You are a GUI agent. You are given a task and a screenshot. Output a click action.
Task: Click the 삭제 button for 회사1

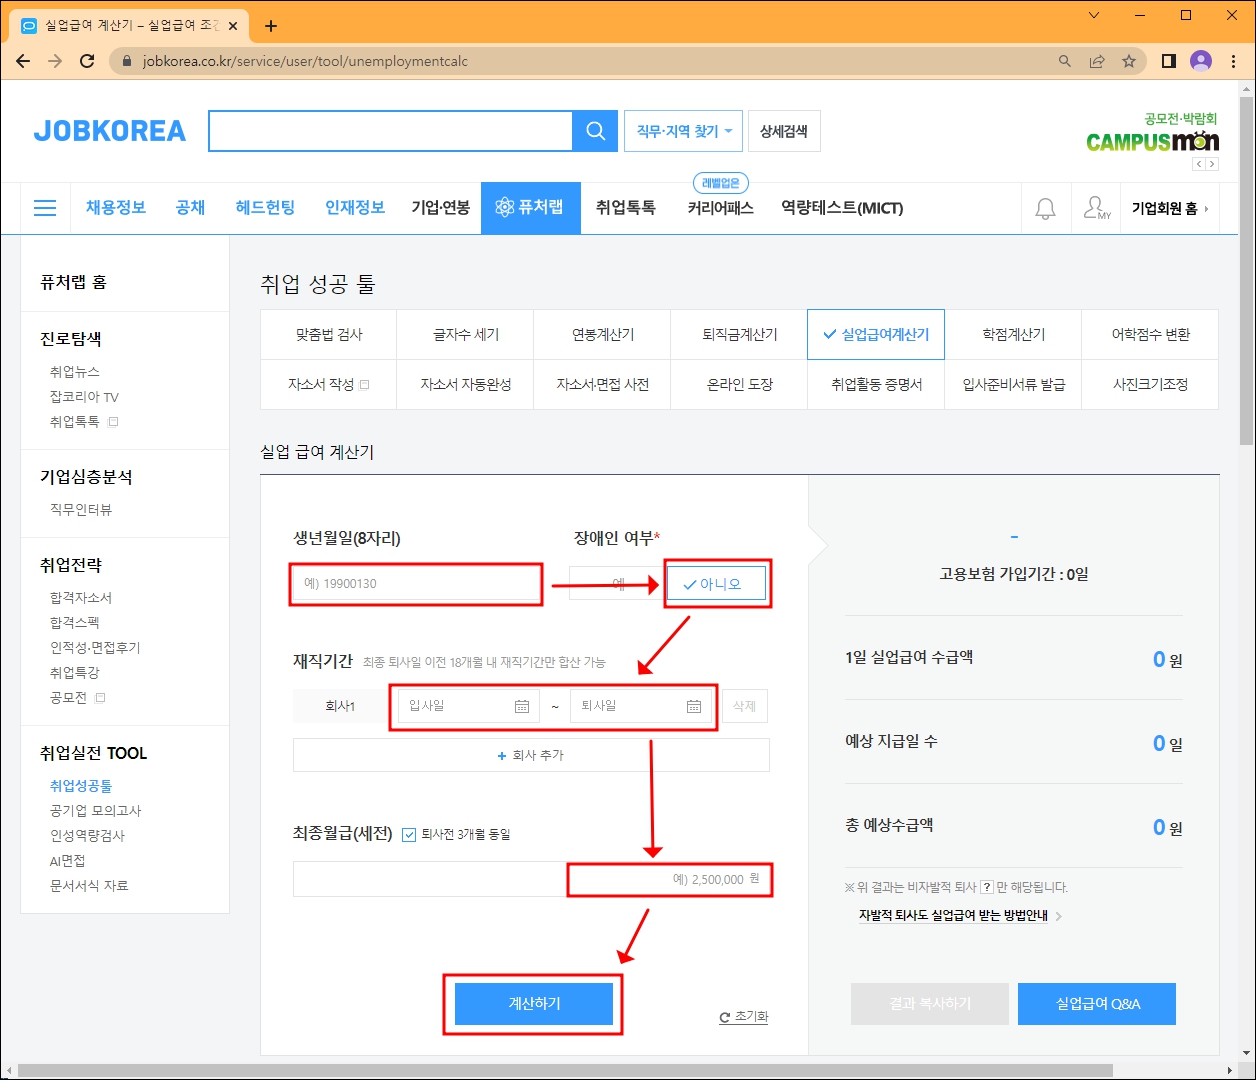pyautogui.click(x=745, y=706)
